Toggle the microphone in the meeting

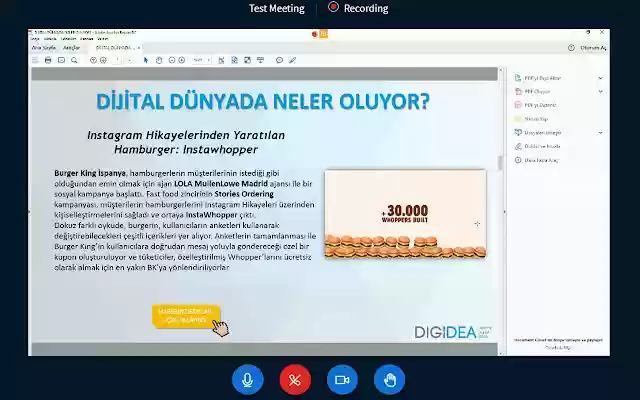(247, 380)
